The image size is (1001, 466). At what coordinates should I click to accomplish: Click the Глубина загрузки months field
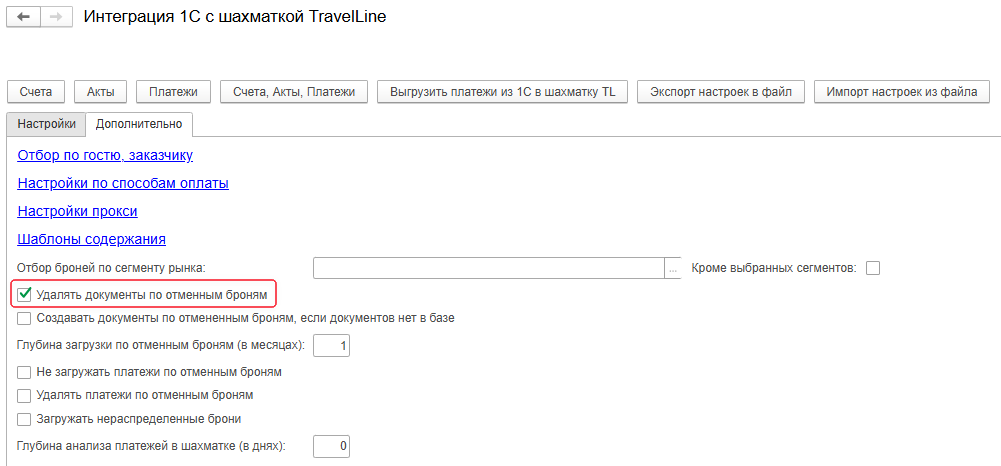[331, 346]
